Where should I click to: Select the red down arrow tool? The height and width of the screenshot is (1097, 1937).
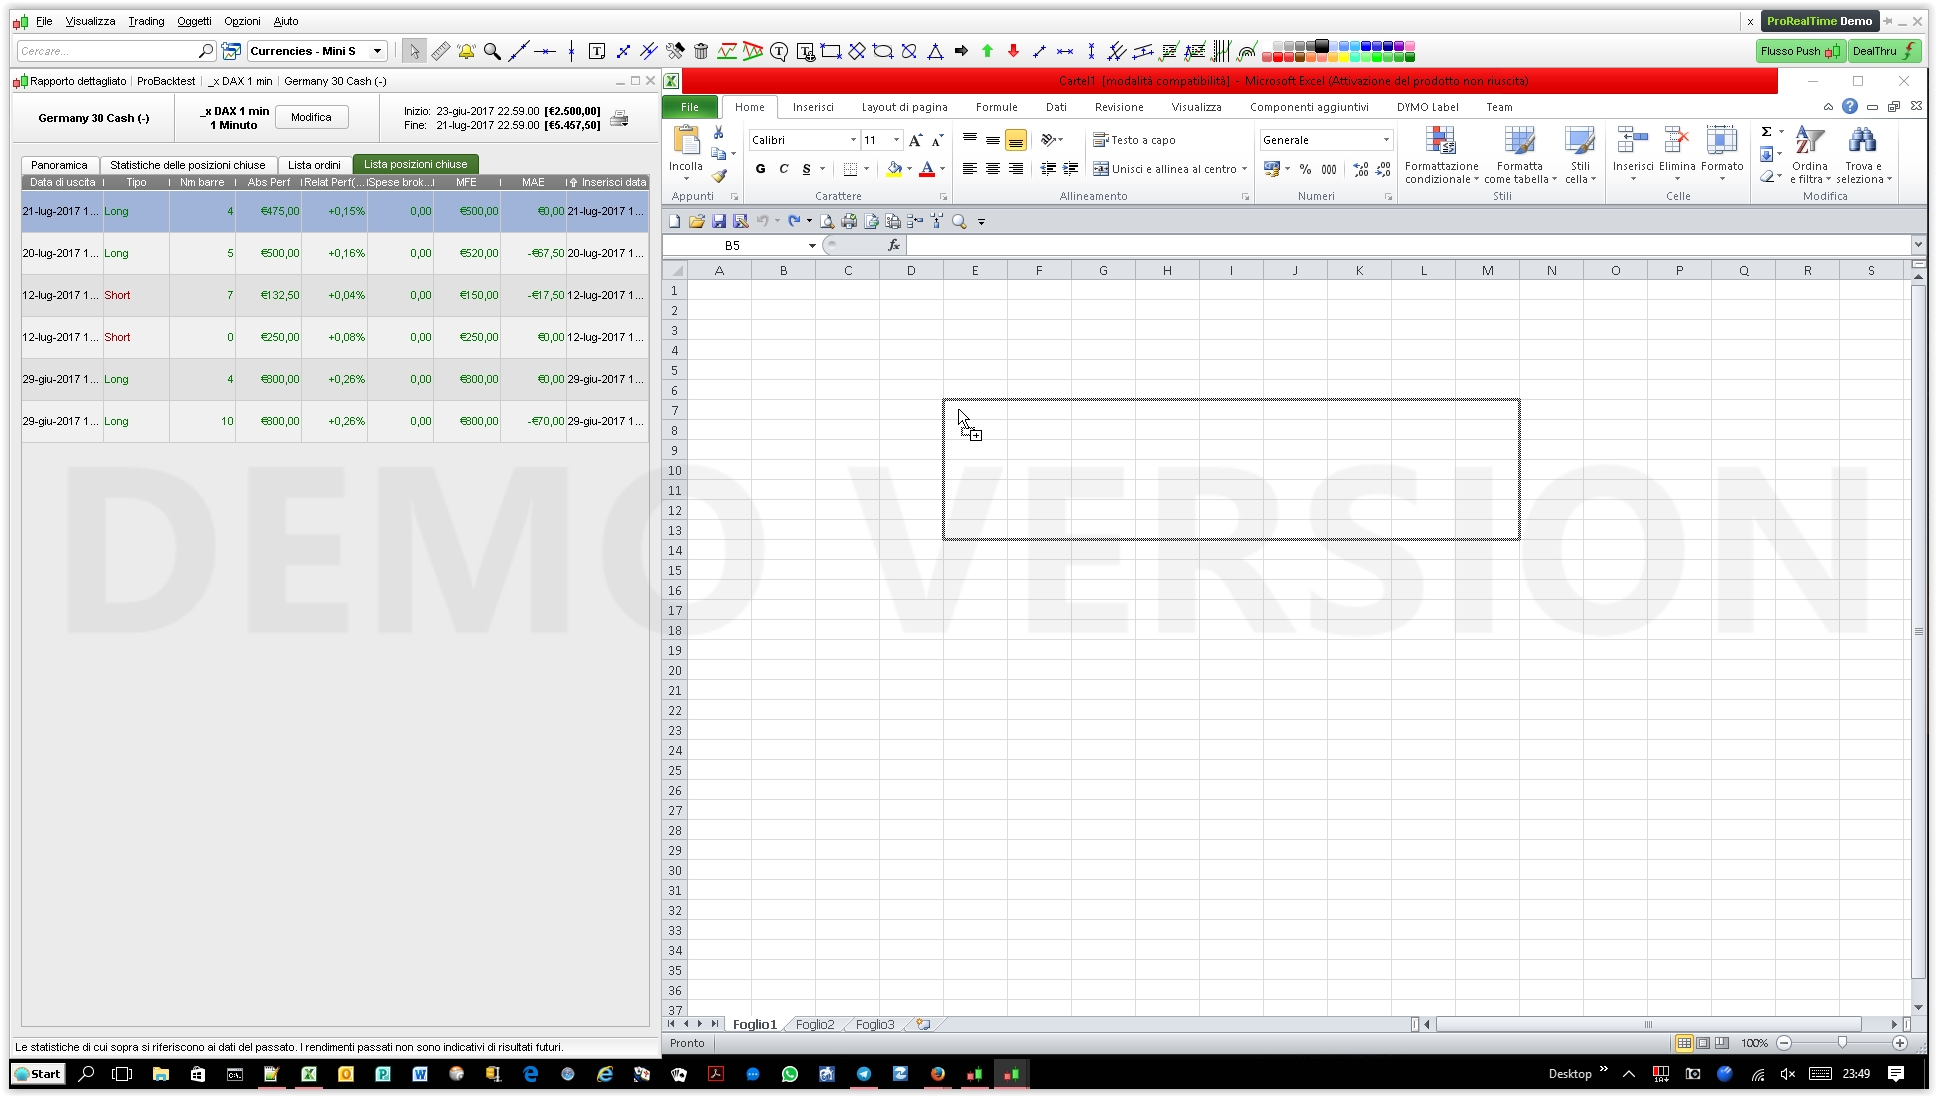1013,51
